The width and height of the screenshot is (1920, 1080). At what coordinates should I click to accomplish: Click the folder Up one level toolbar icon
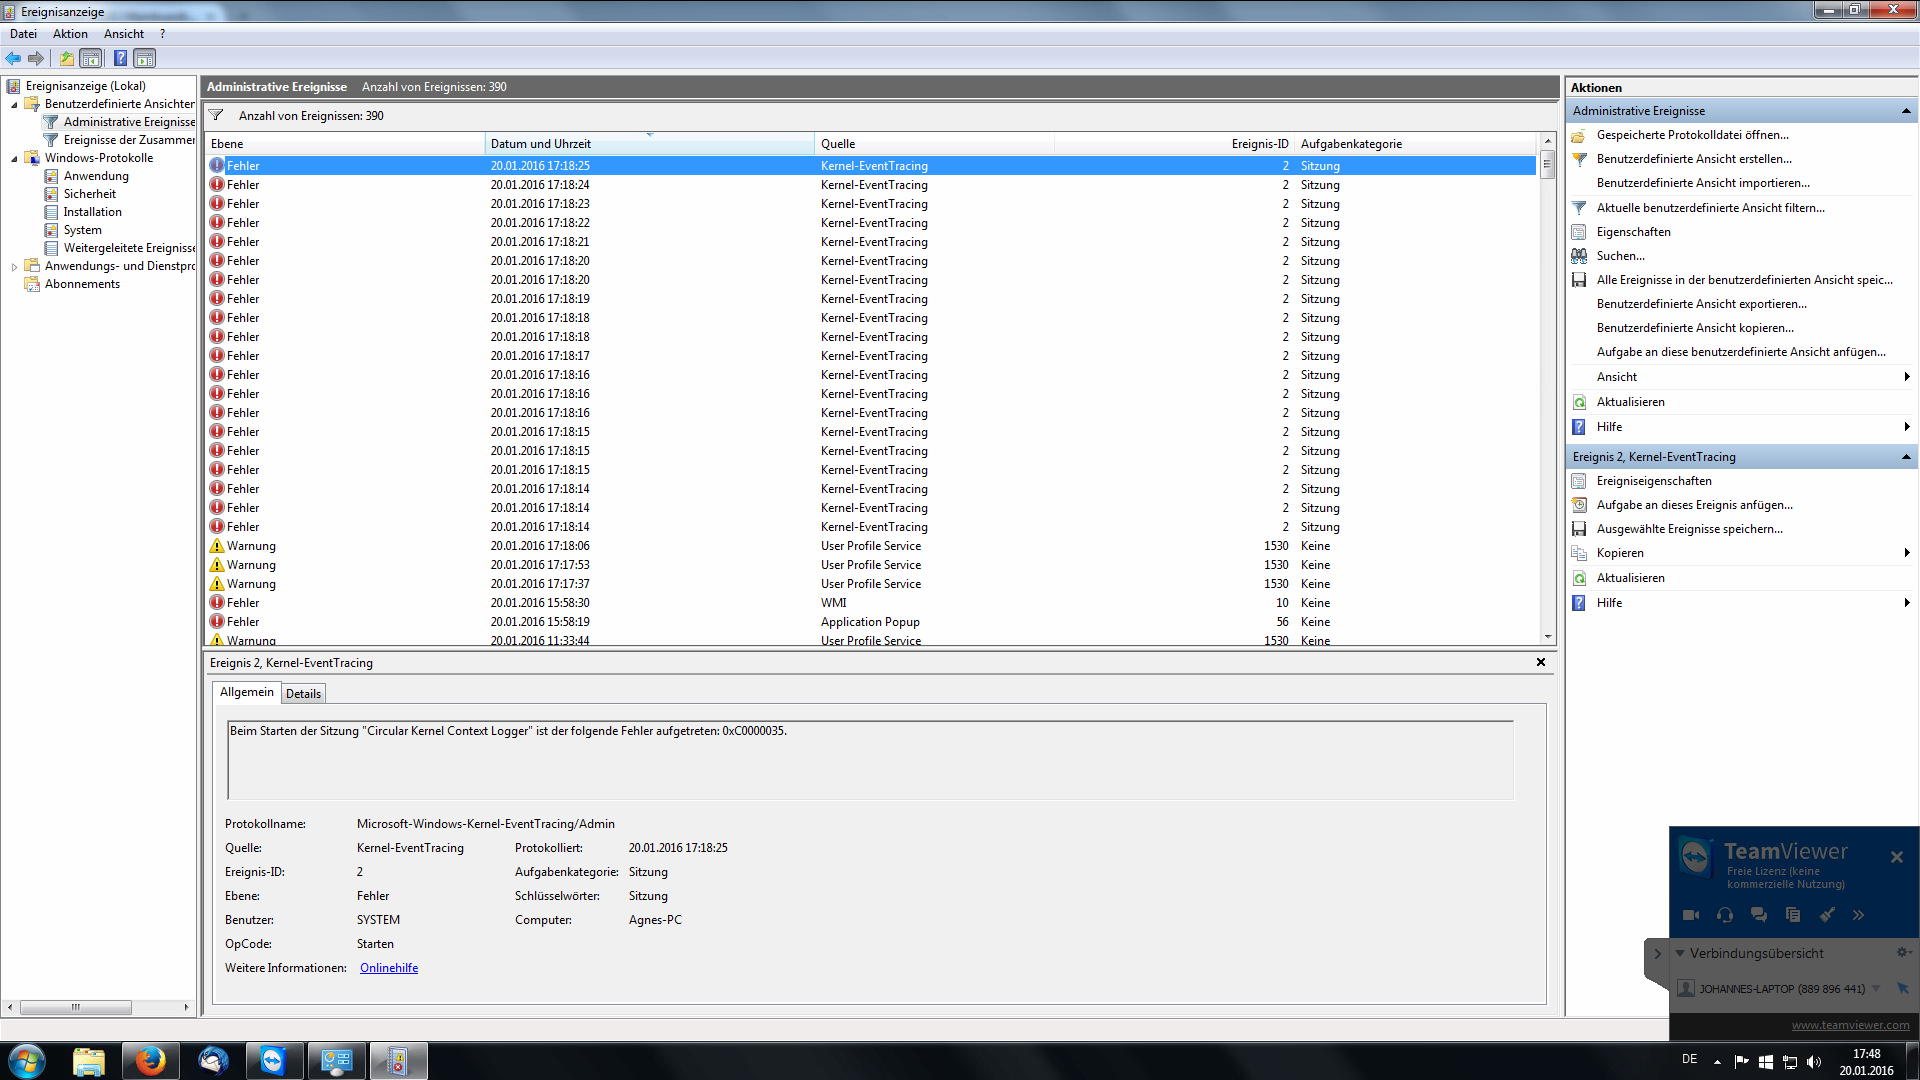[66, 58]
